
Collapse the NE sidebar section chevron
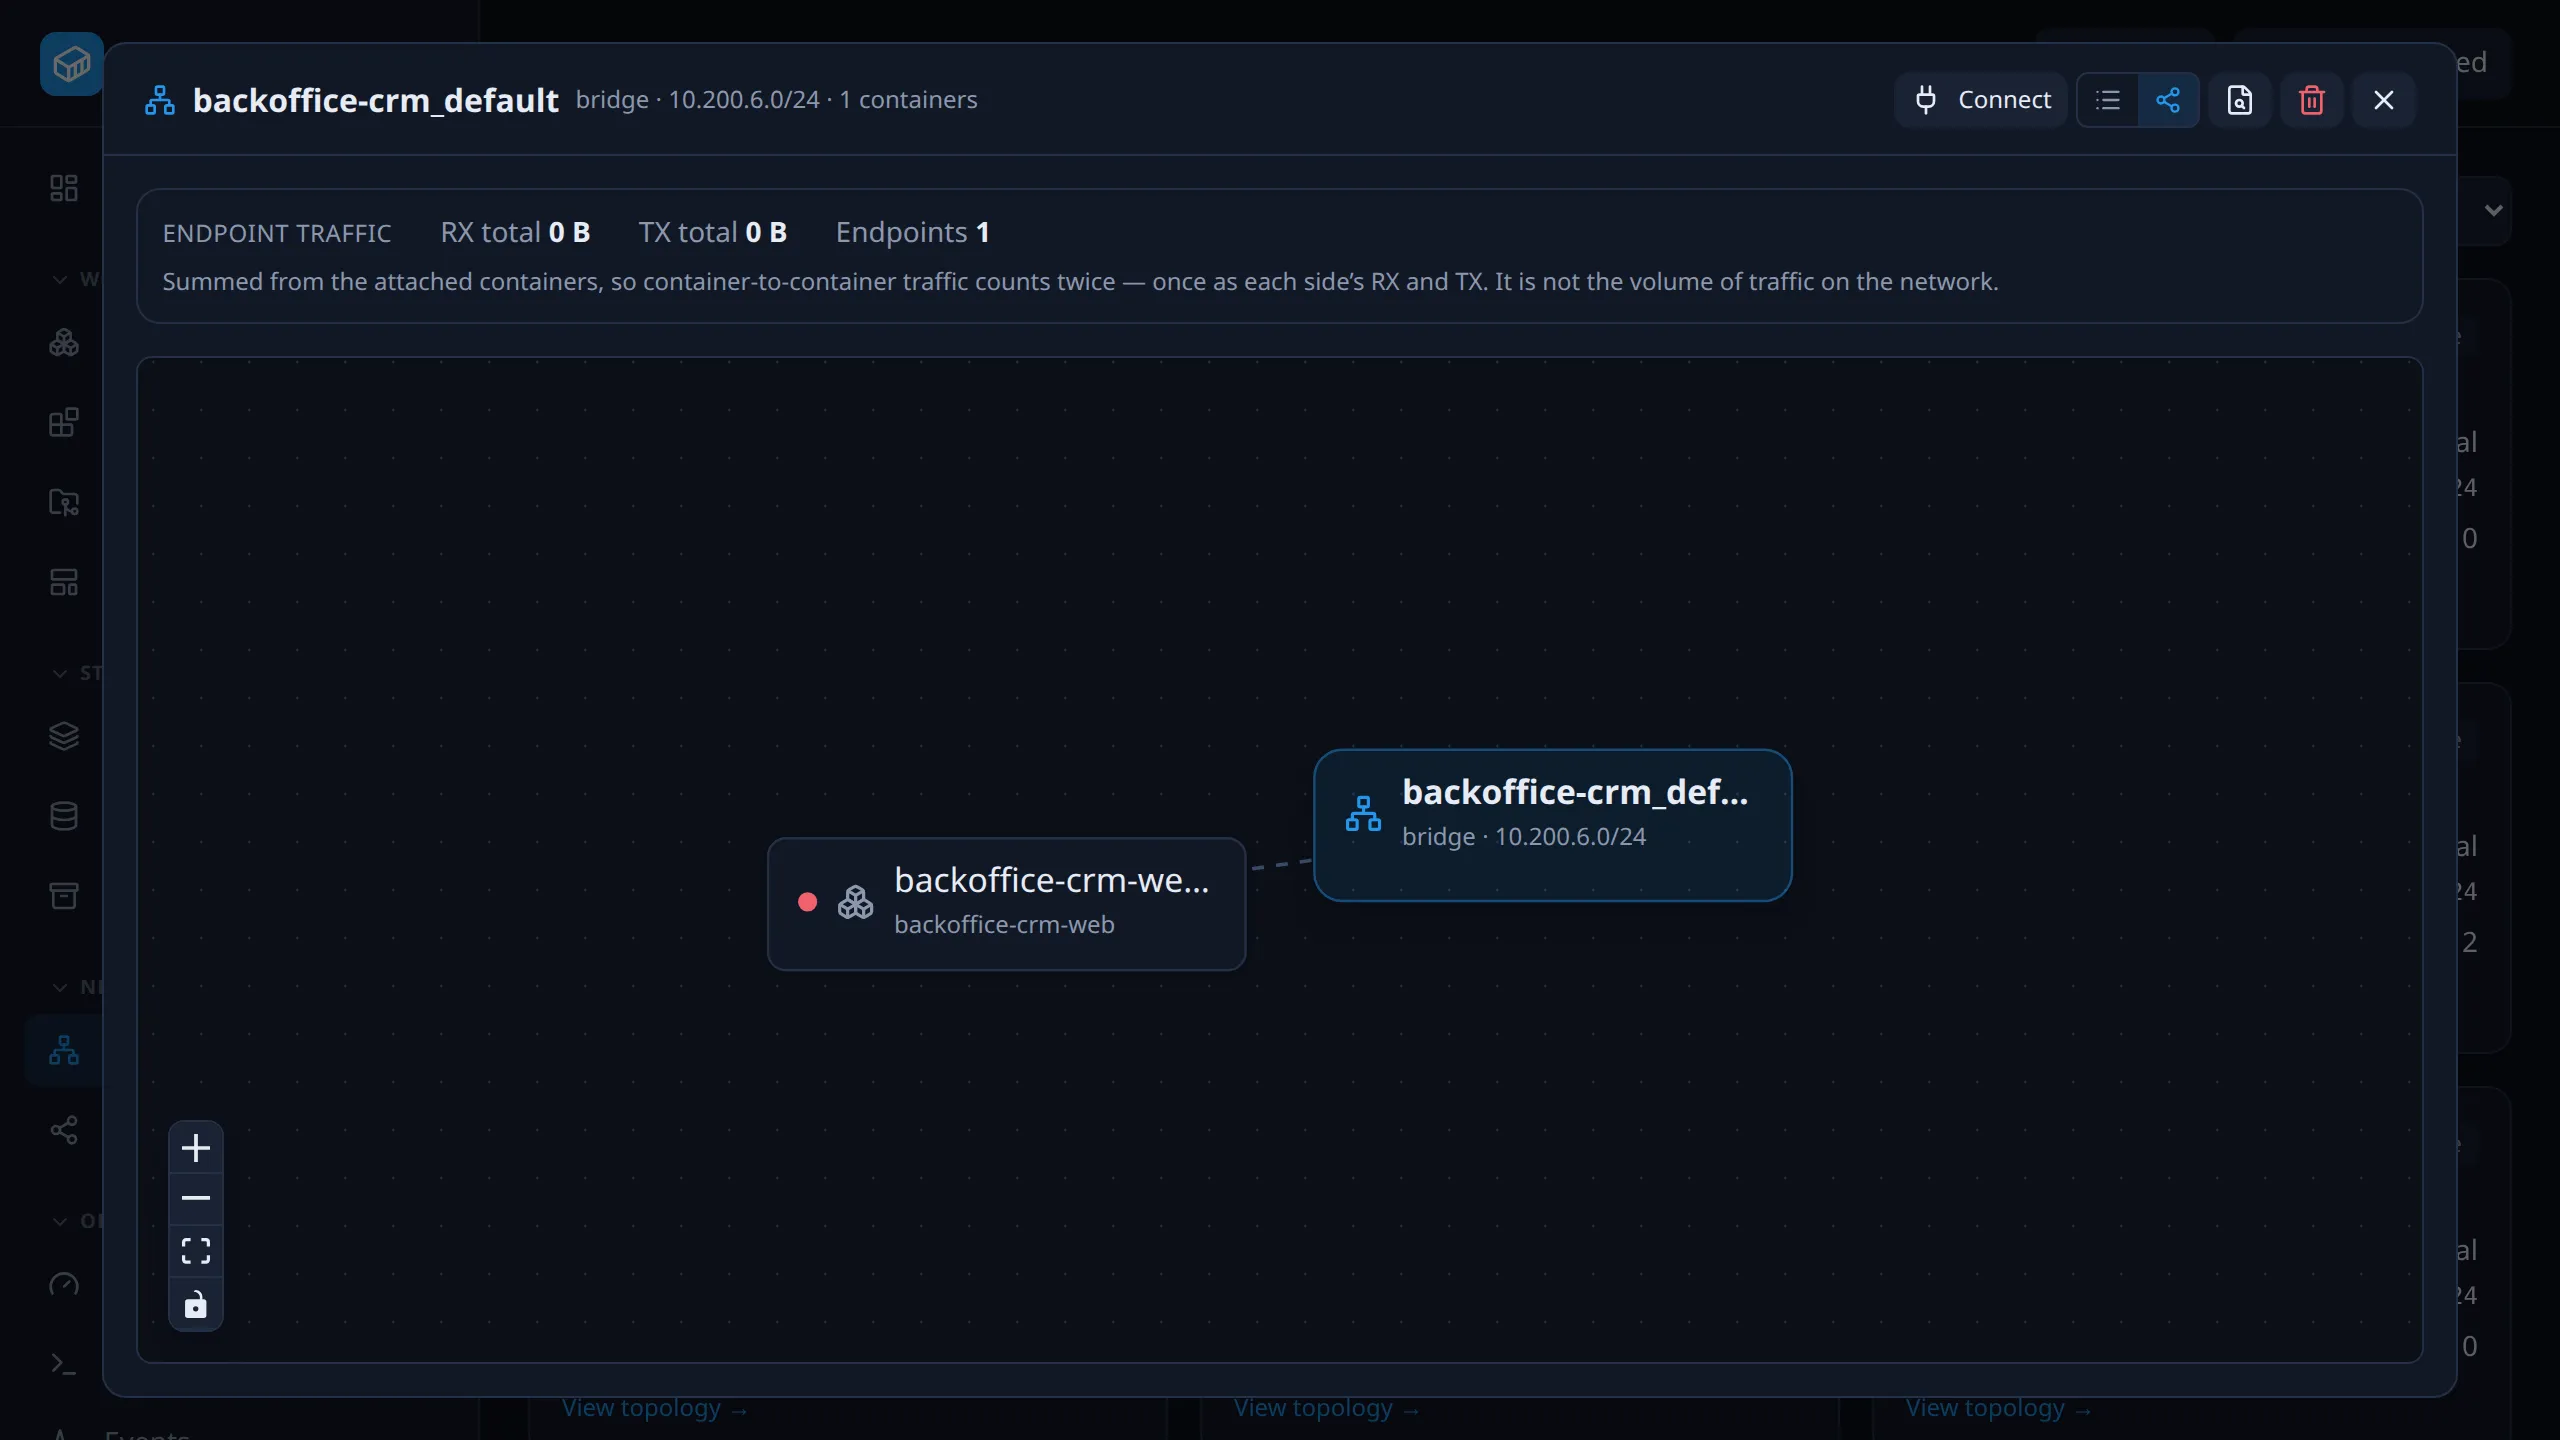(x=60, y=988)
